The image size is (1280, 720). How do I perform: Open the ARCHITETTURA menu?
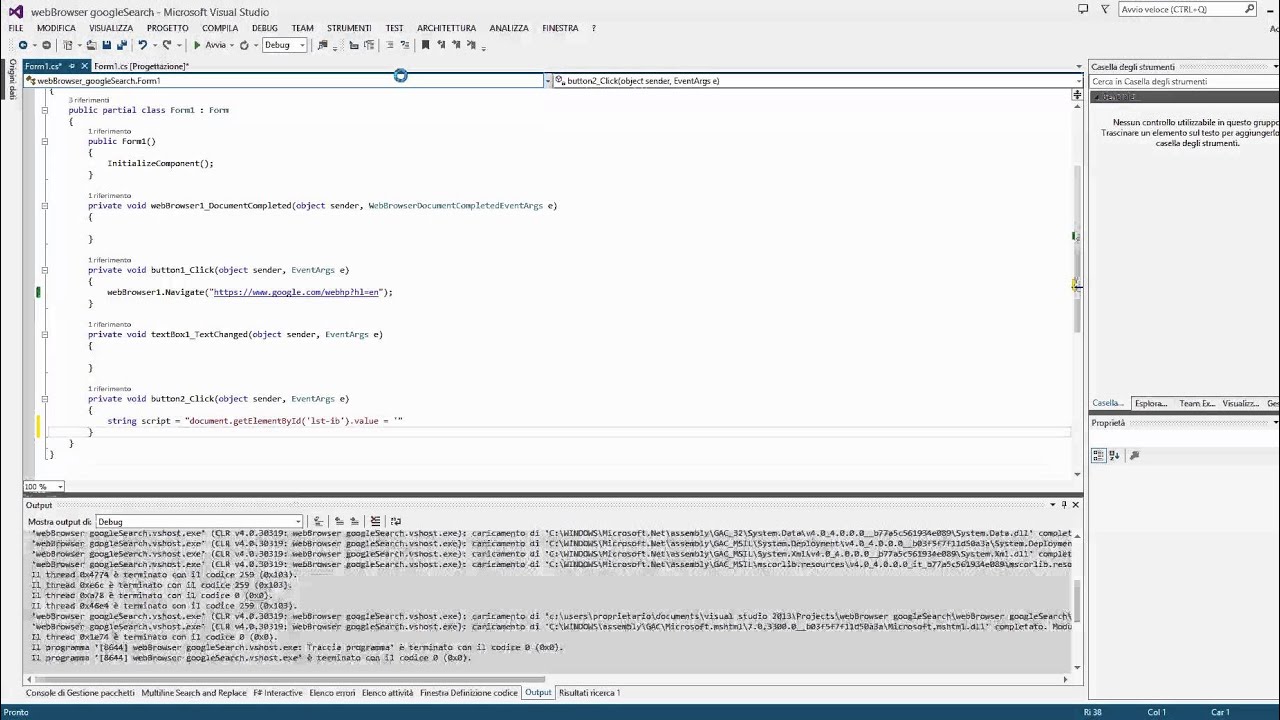tap(446, 28)
